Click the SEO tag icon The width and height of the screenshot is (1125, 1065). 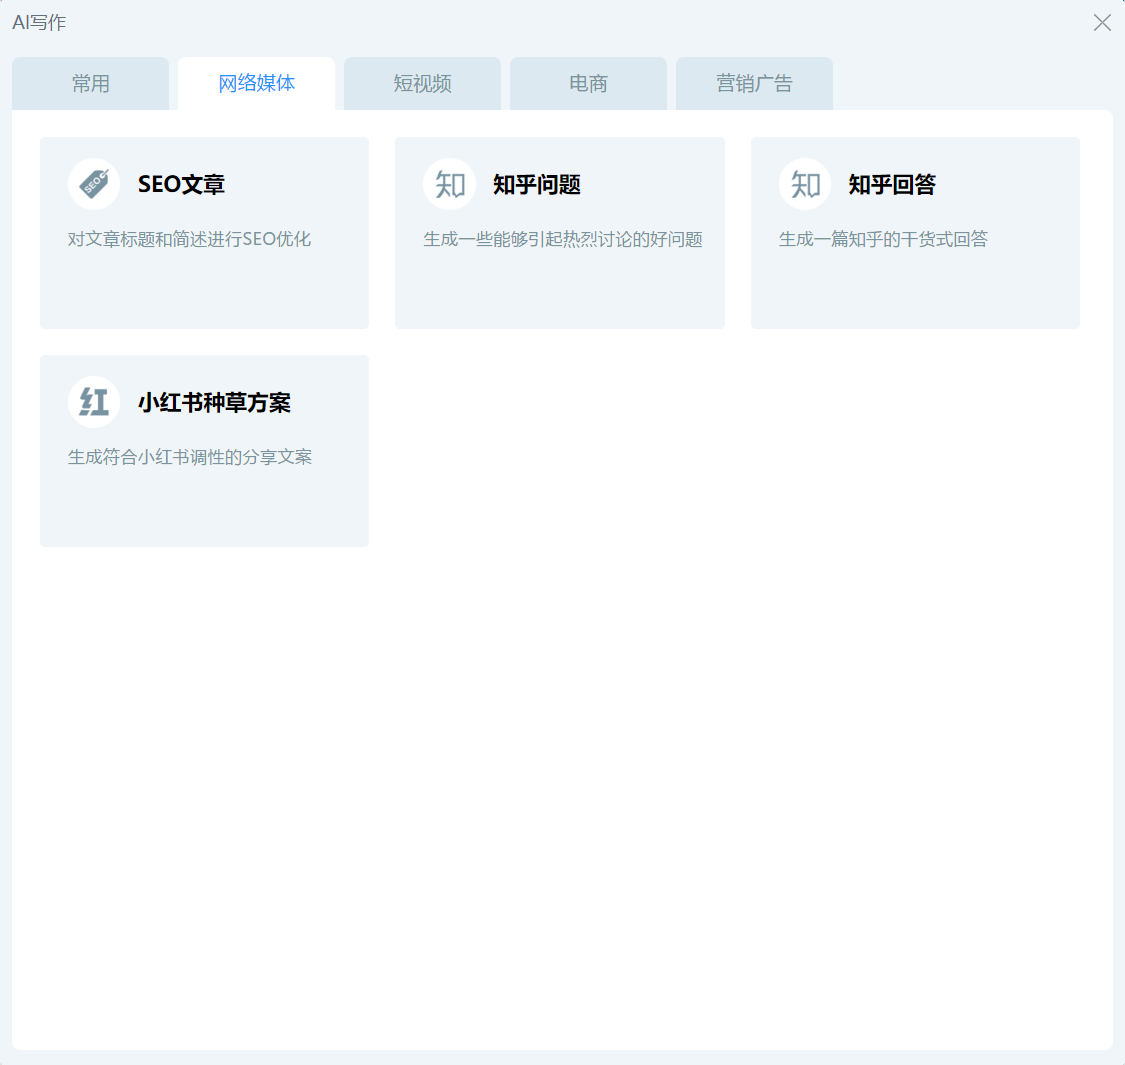[x=94, y=184]
